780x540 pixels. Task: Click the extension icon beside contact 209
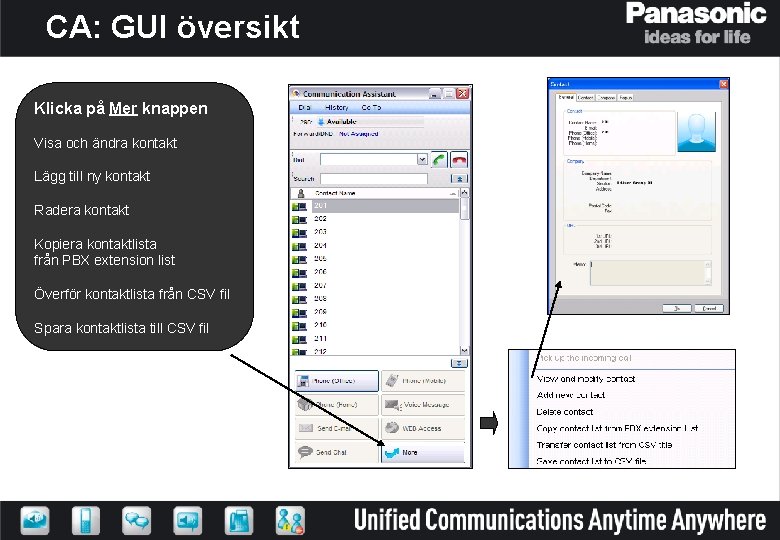pos(299,313)
